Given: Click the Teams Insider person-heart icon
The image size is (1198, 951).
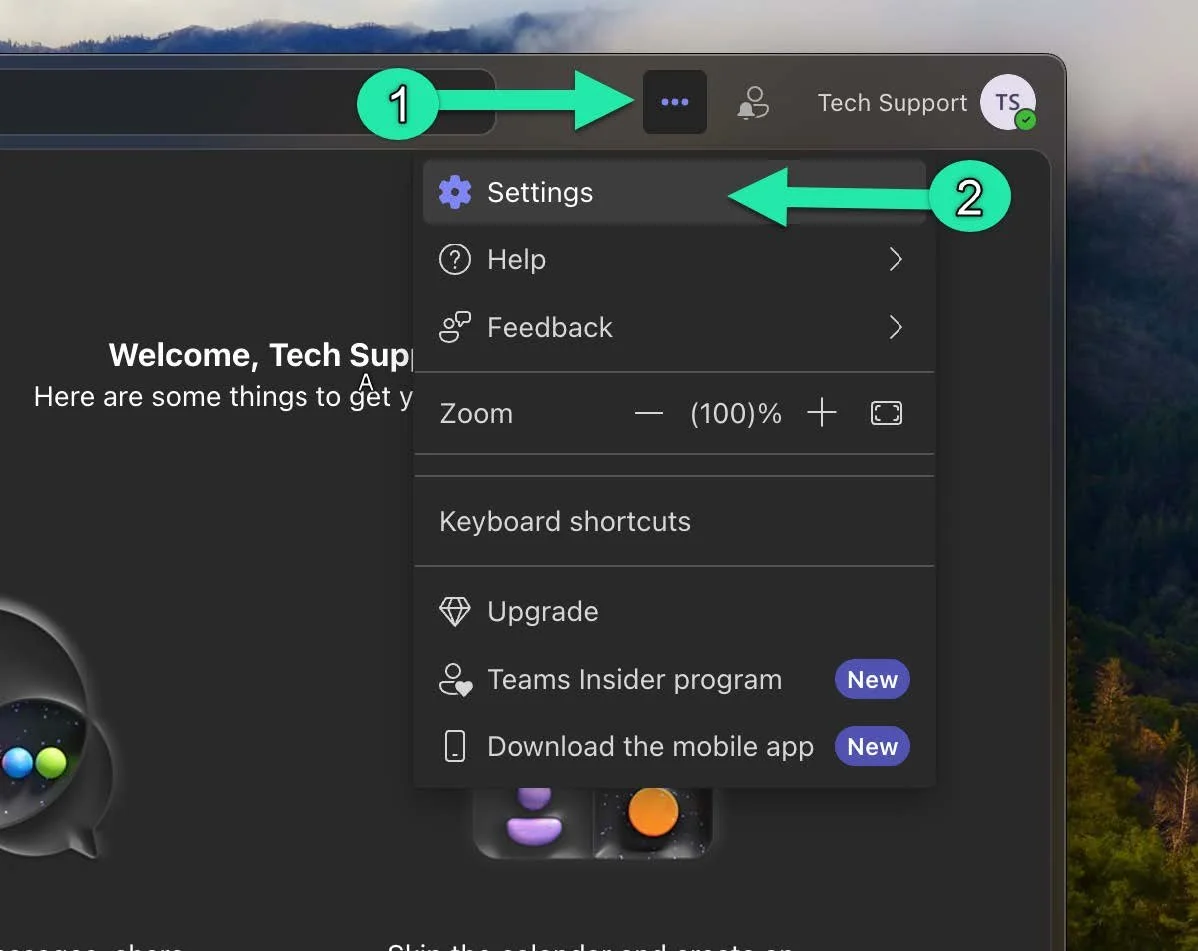Looking at the screenshot, I should [455, 680].
